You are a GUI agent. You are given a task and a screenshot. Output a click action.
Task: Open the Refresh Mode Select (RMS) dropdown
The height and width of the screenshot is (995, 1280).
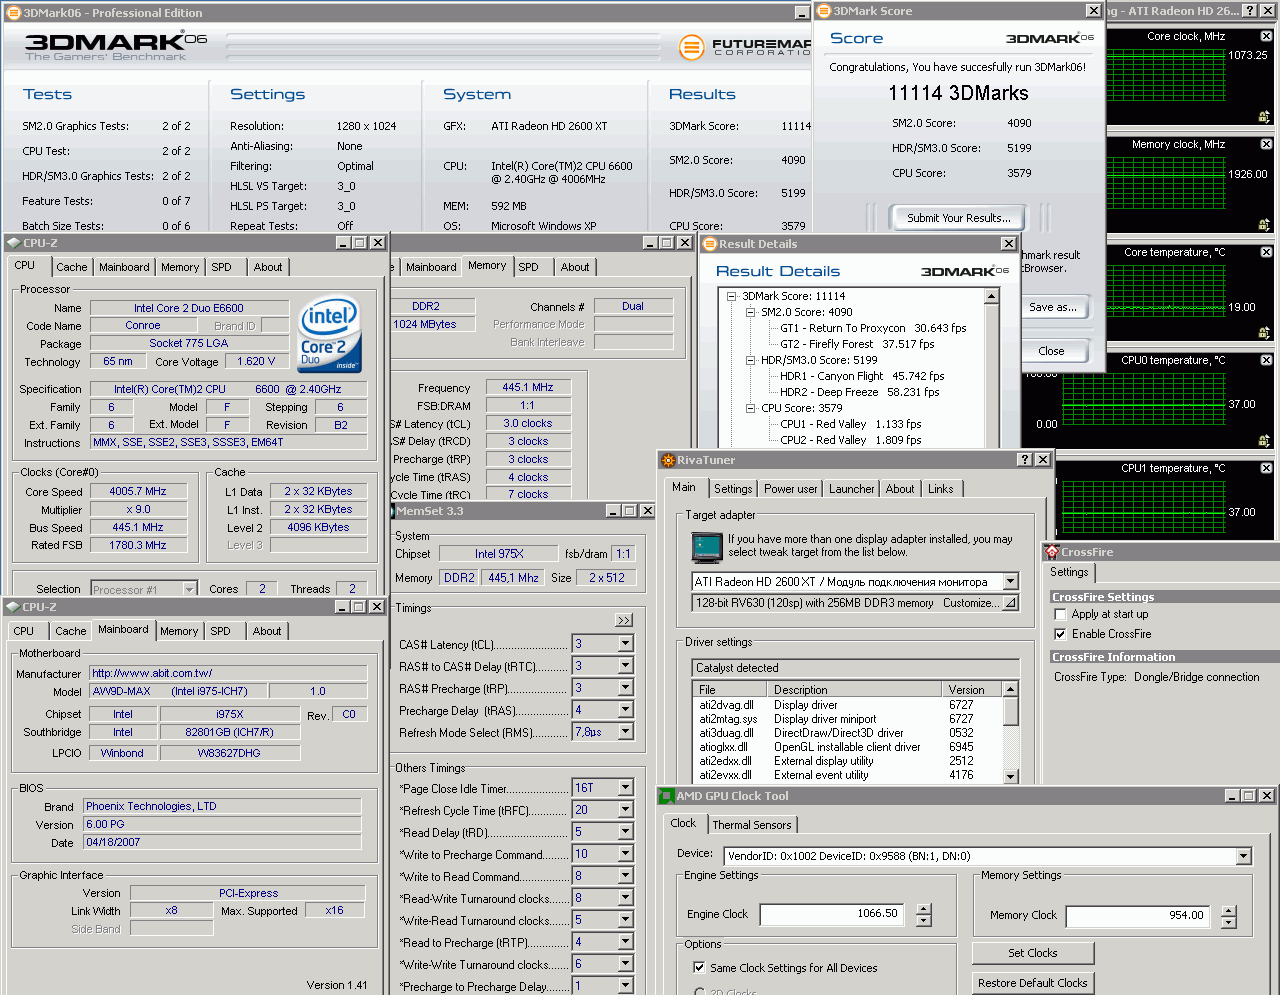tap(625, 732)
